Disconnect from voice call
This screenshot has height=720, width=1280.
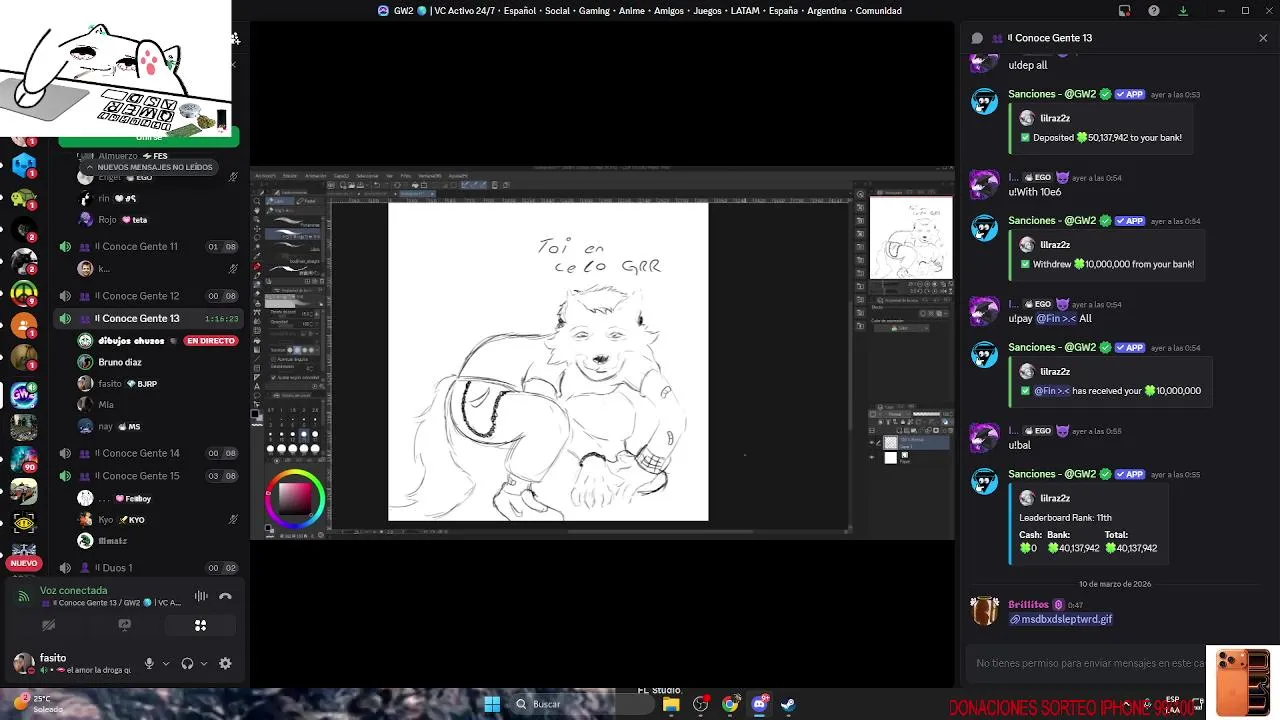tap(225, 596)
